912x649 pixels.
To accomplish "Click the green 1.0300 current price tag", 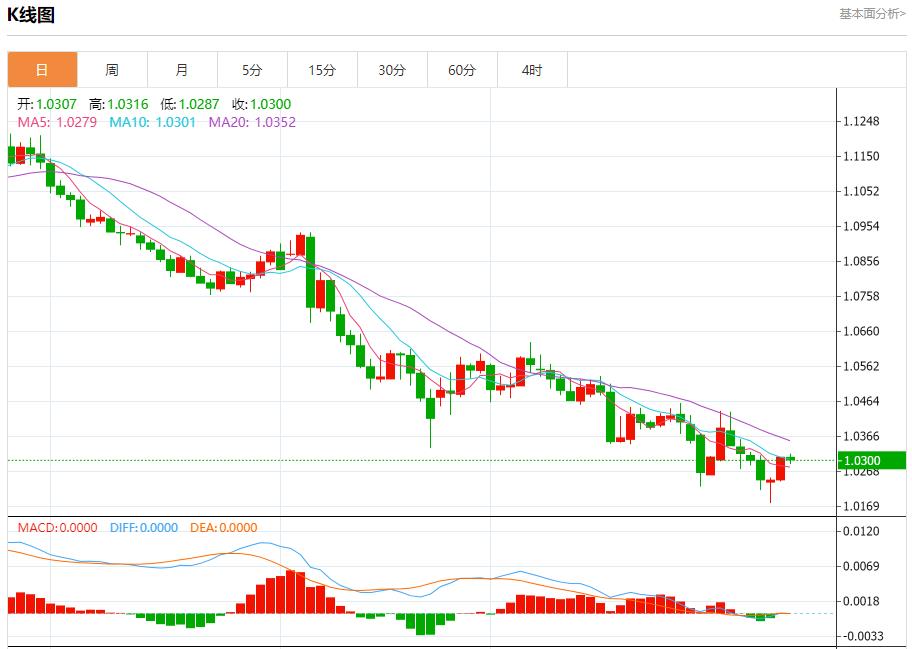I will click(x=859, y=461).
